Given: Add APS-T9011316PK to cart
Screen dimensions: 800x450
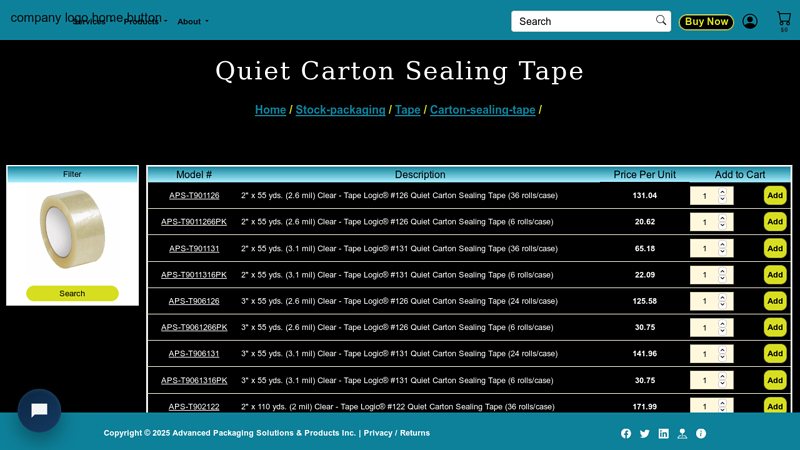Looking at the screenshot, I should point(775,275).
